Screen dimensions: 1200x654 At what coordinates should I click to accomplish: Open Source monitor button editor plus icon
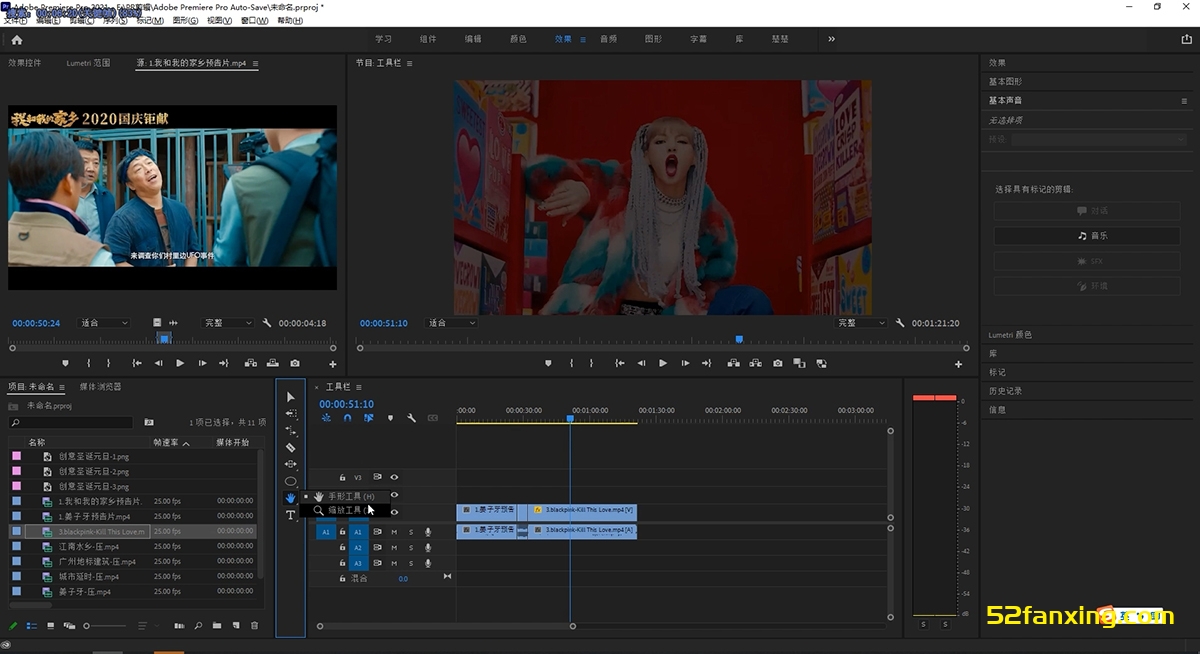click(x=333, y=364)
